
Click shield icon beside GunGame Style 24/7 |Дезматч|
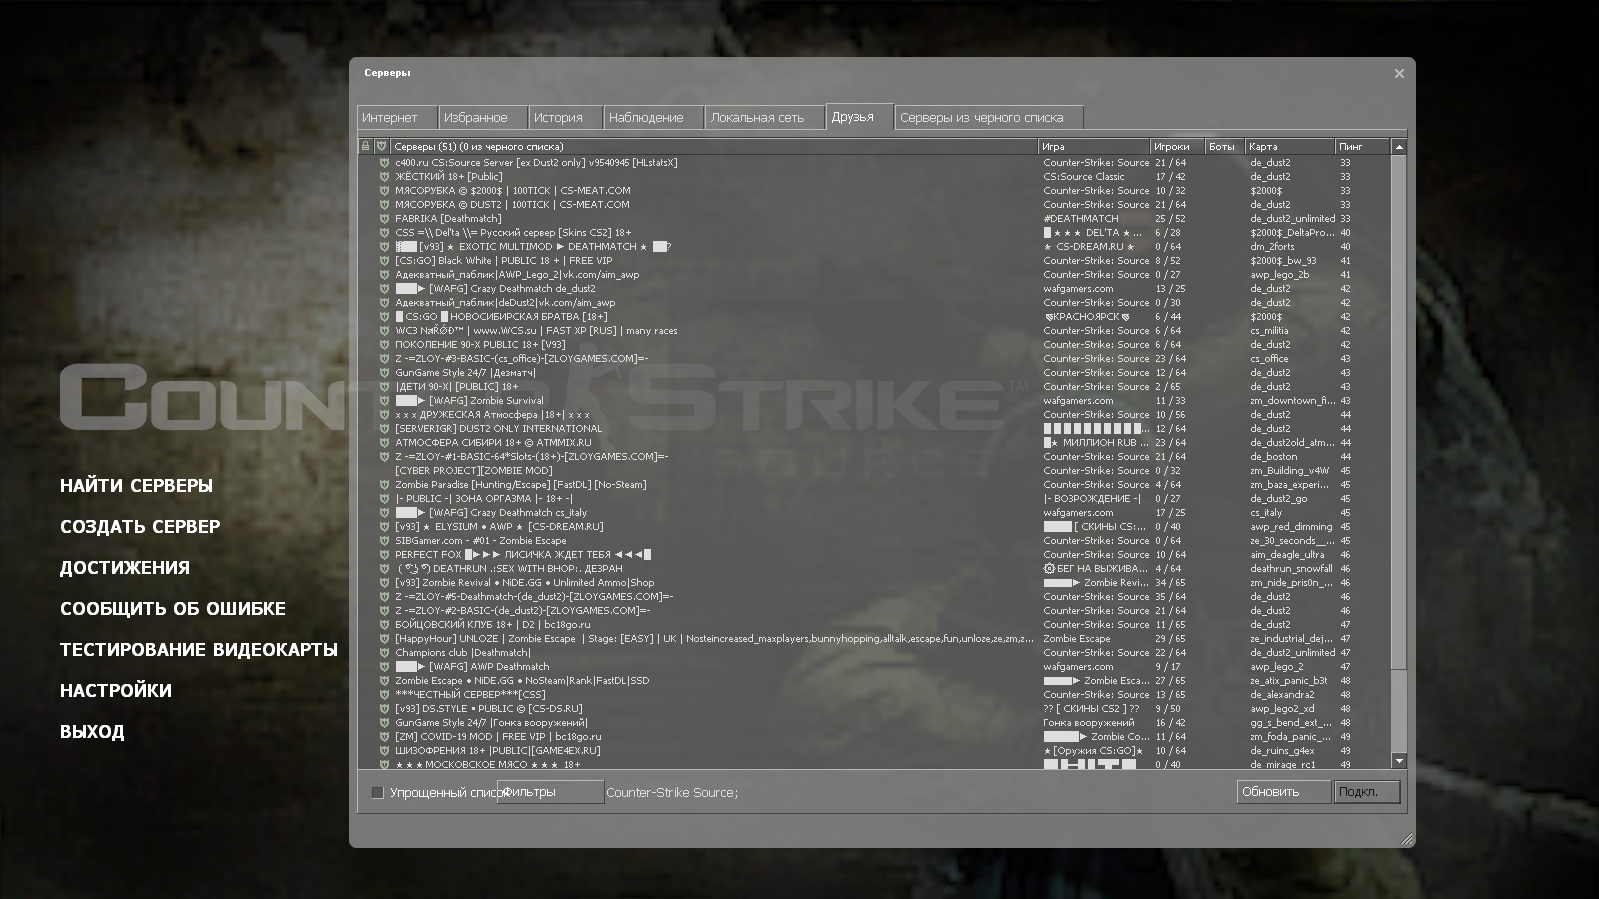pos(384,372)
